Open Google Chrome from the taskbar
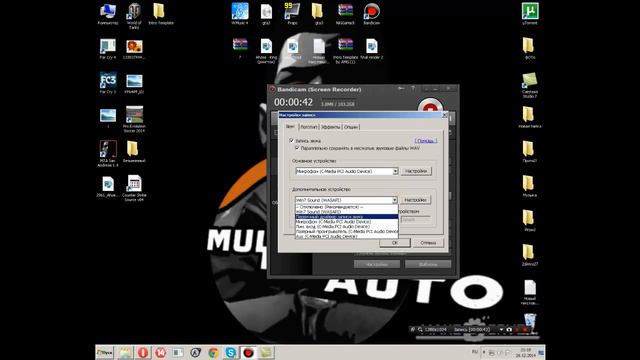The height and width of the screenshot is (360, 640). 213,352
